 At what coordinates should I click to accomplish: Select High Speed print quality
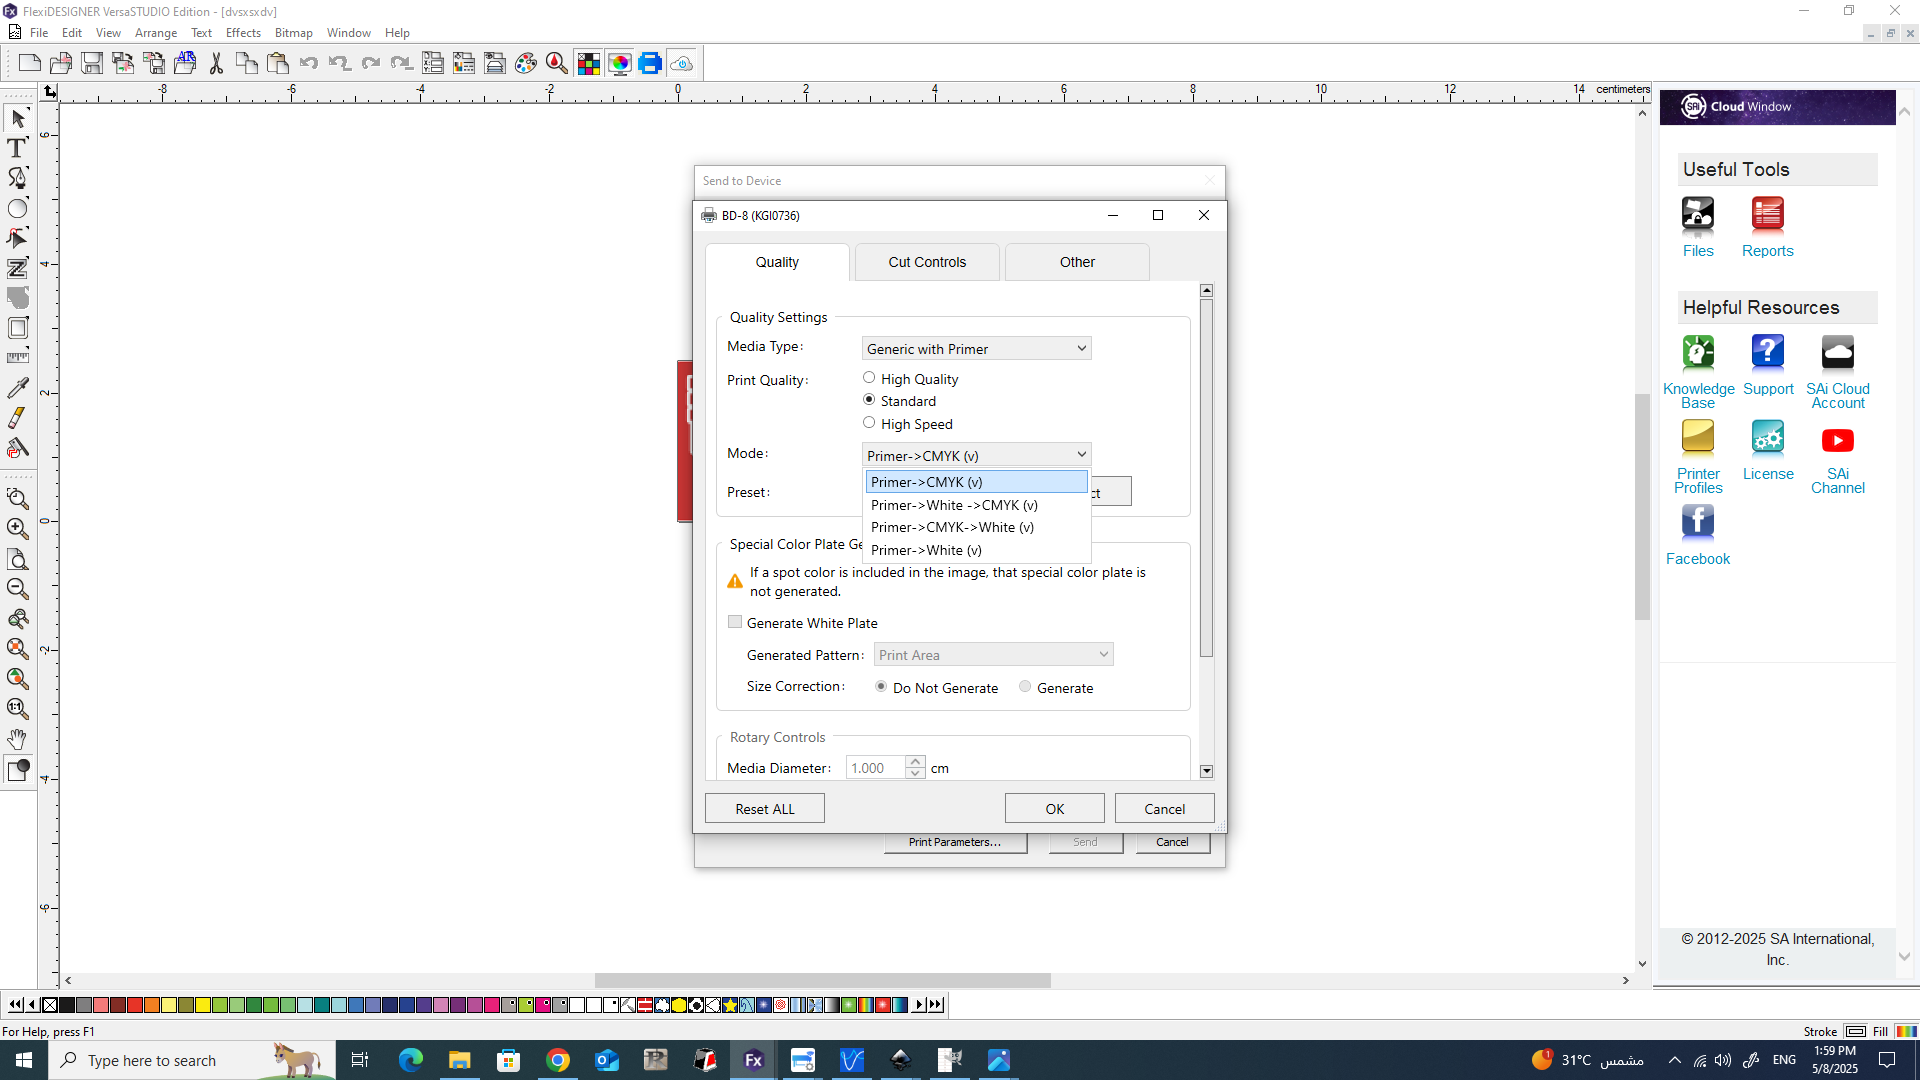tap(869, 423)
